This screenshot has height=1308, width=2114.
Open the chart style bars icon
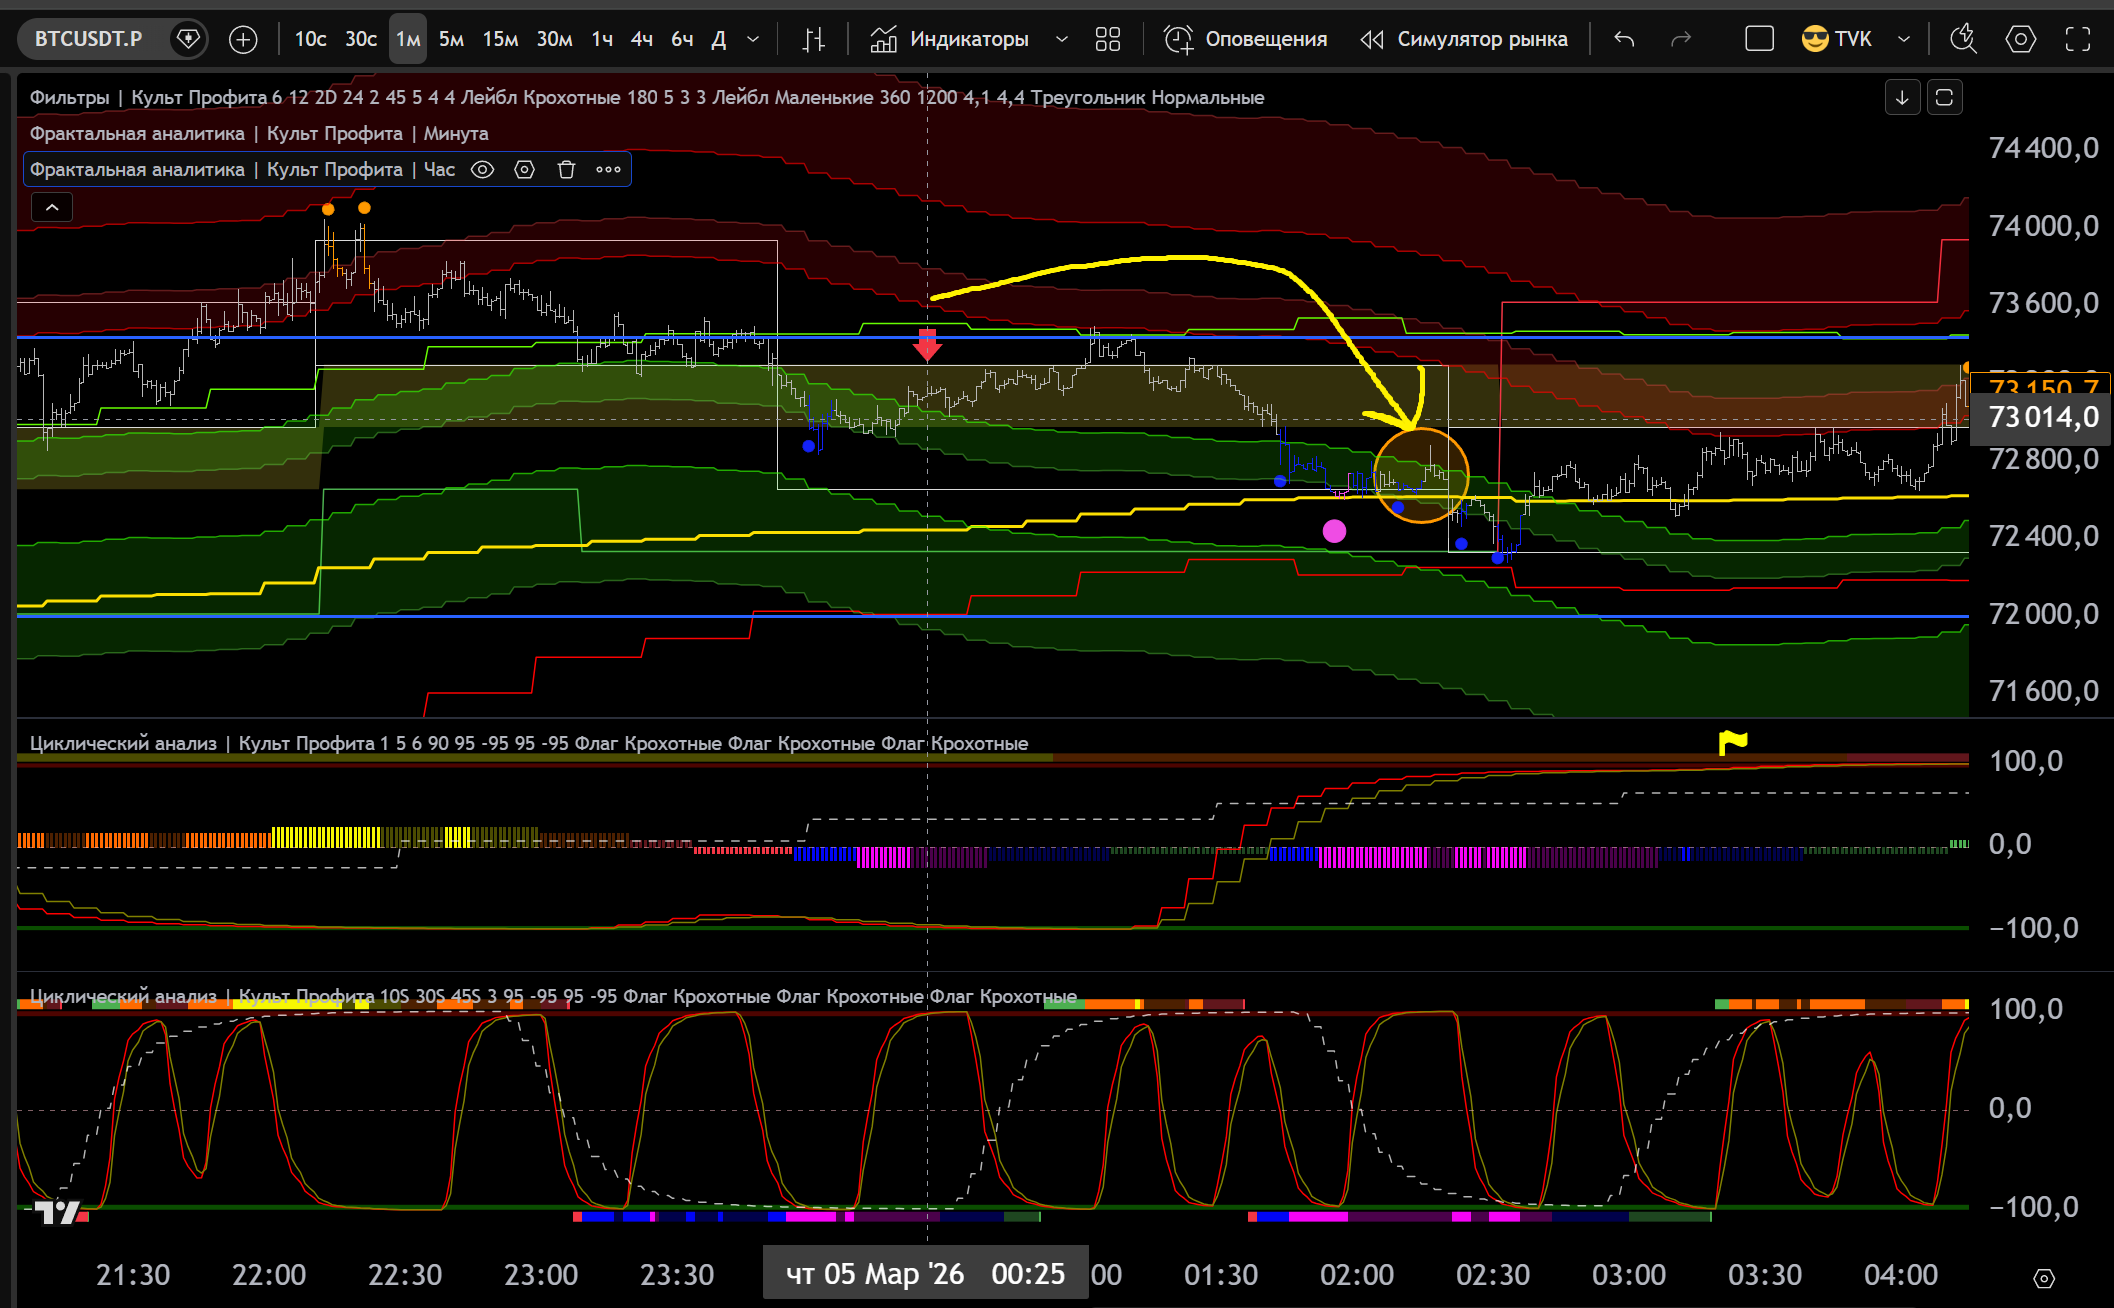coord(814,39)
